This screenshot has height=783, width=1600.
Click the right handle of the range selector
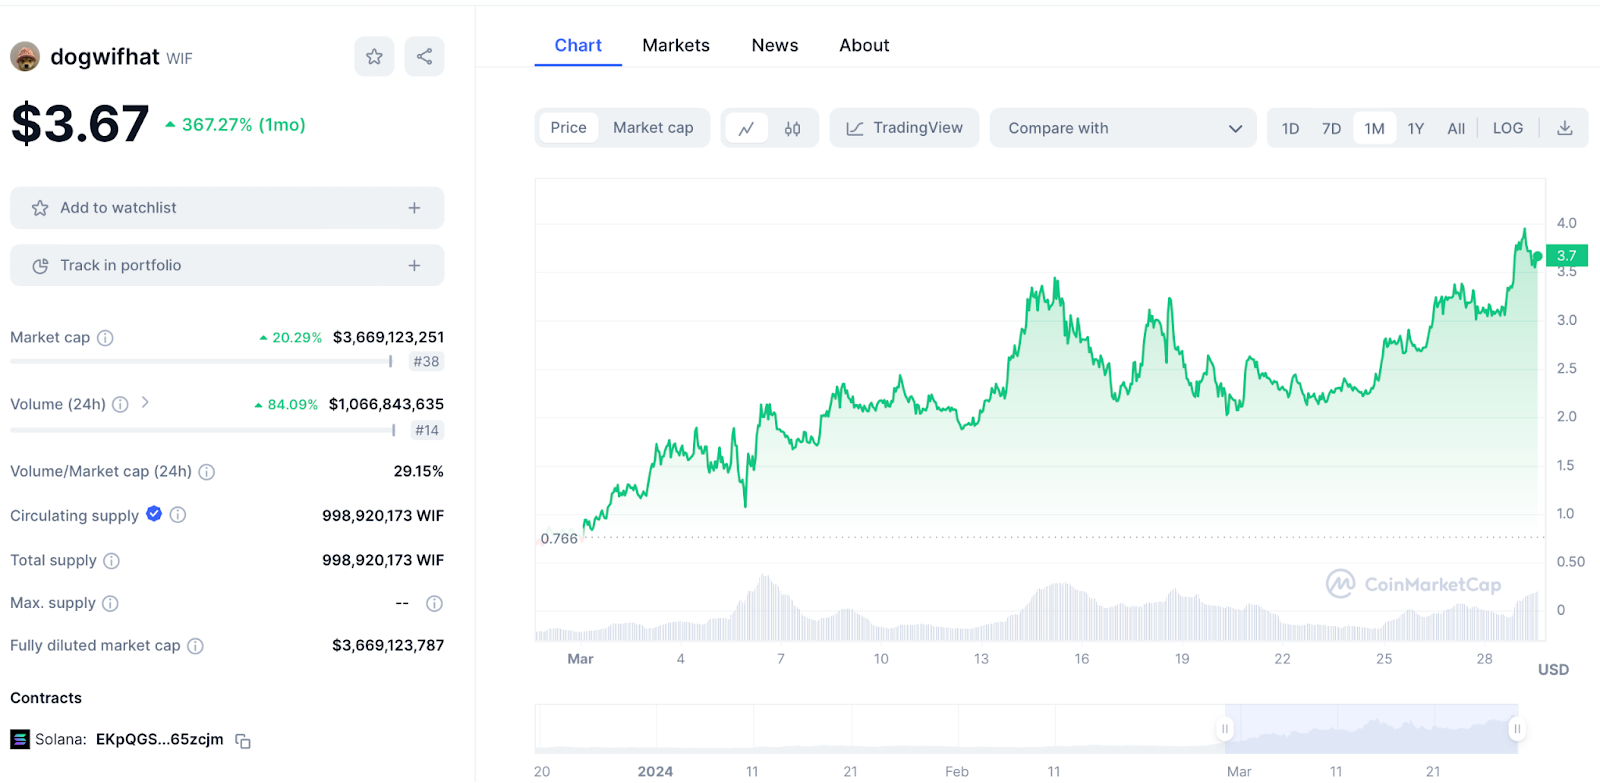tap(1517, 729)
